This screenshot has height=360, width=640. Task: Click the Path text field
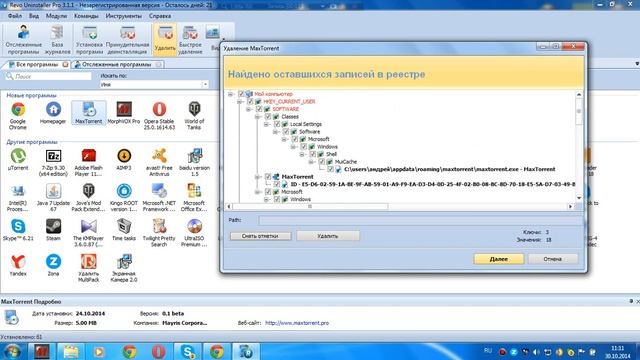coord(420,220)
